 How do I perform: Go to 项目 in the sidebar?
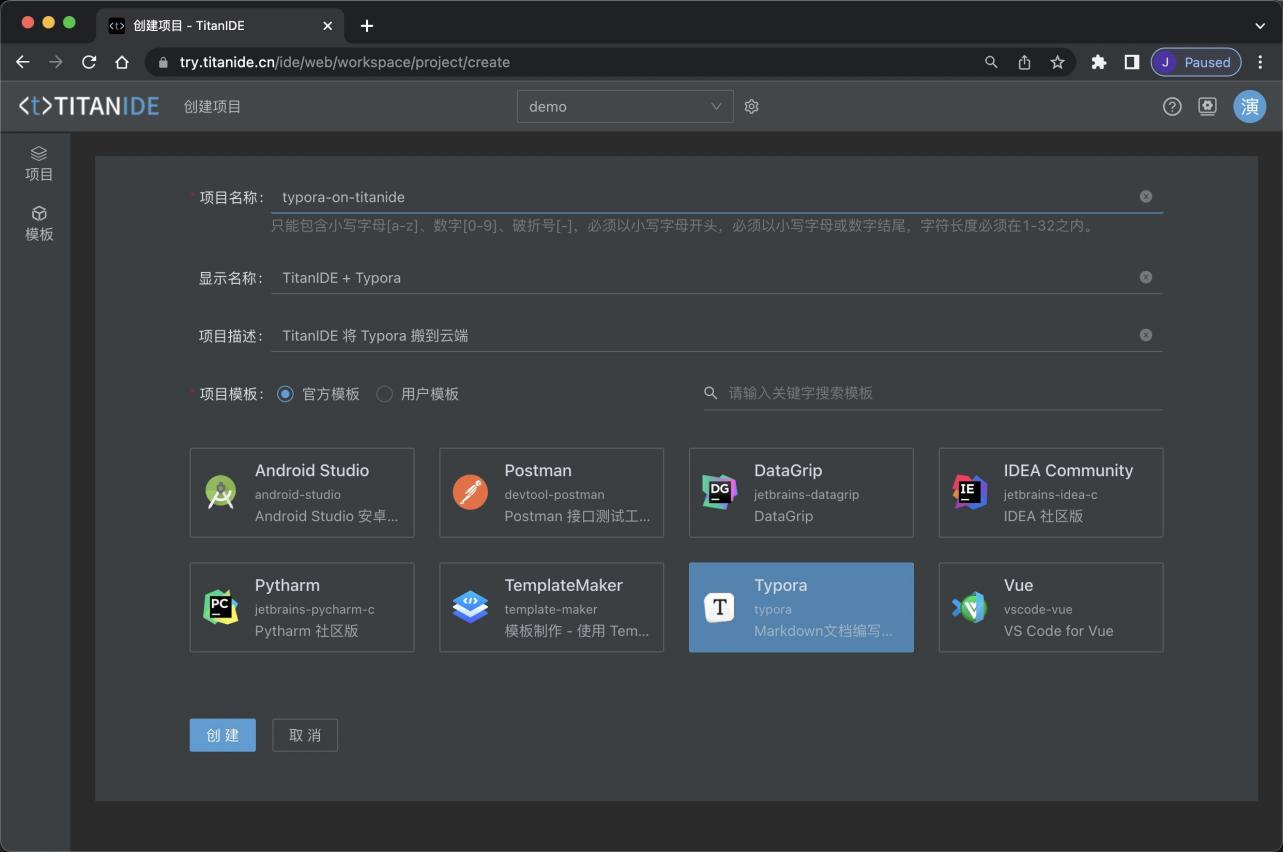click(39, 163)
